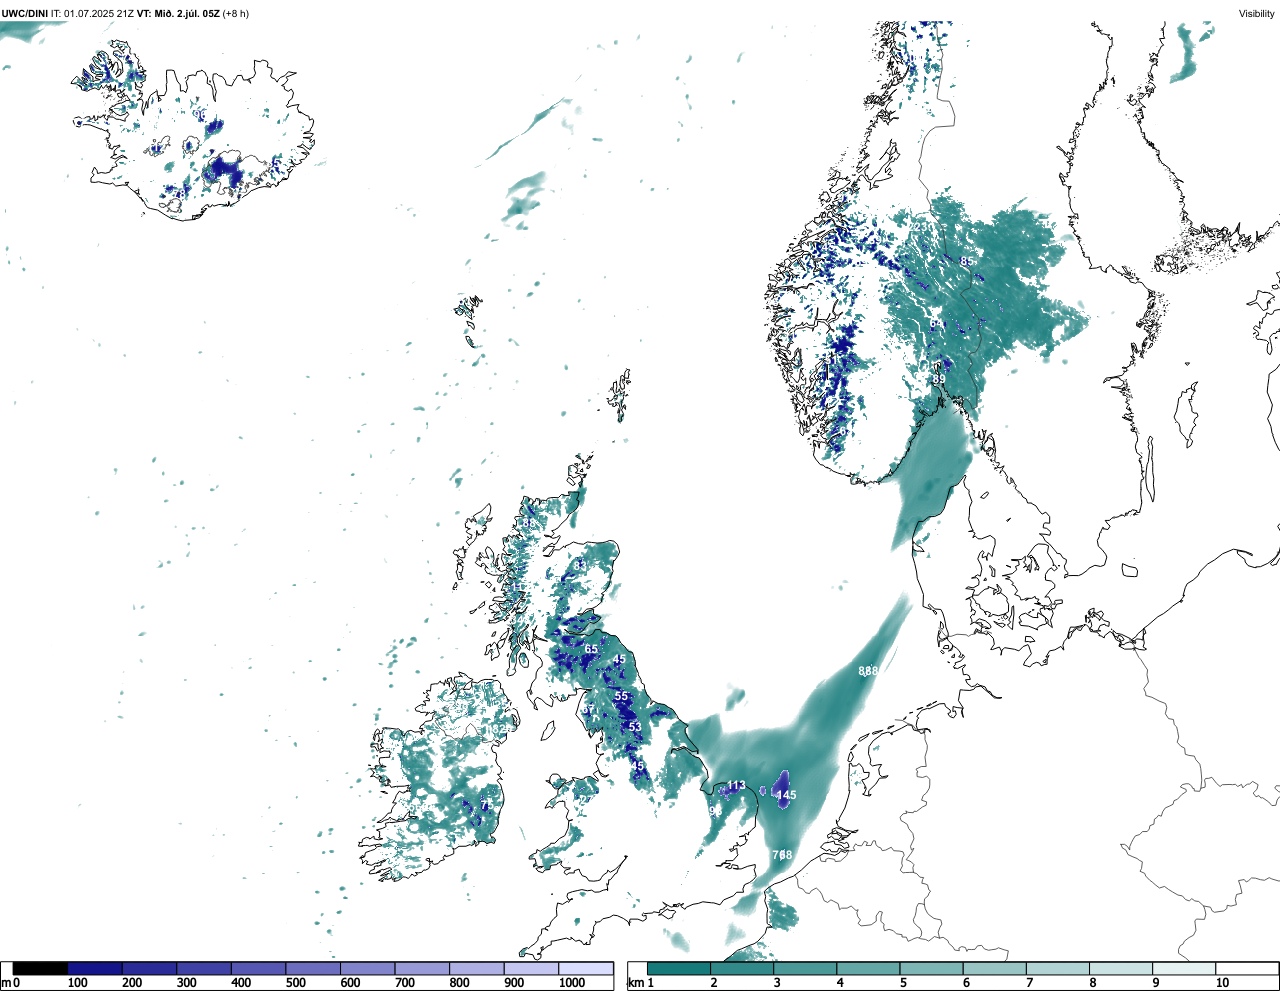Select the "113" value near the English coast

click(736, 785)
